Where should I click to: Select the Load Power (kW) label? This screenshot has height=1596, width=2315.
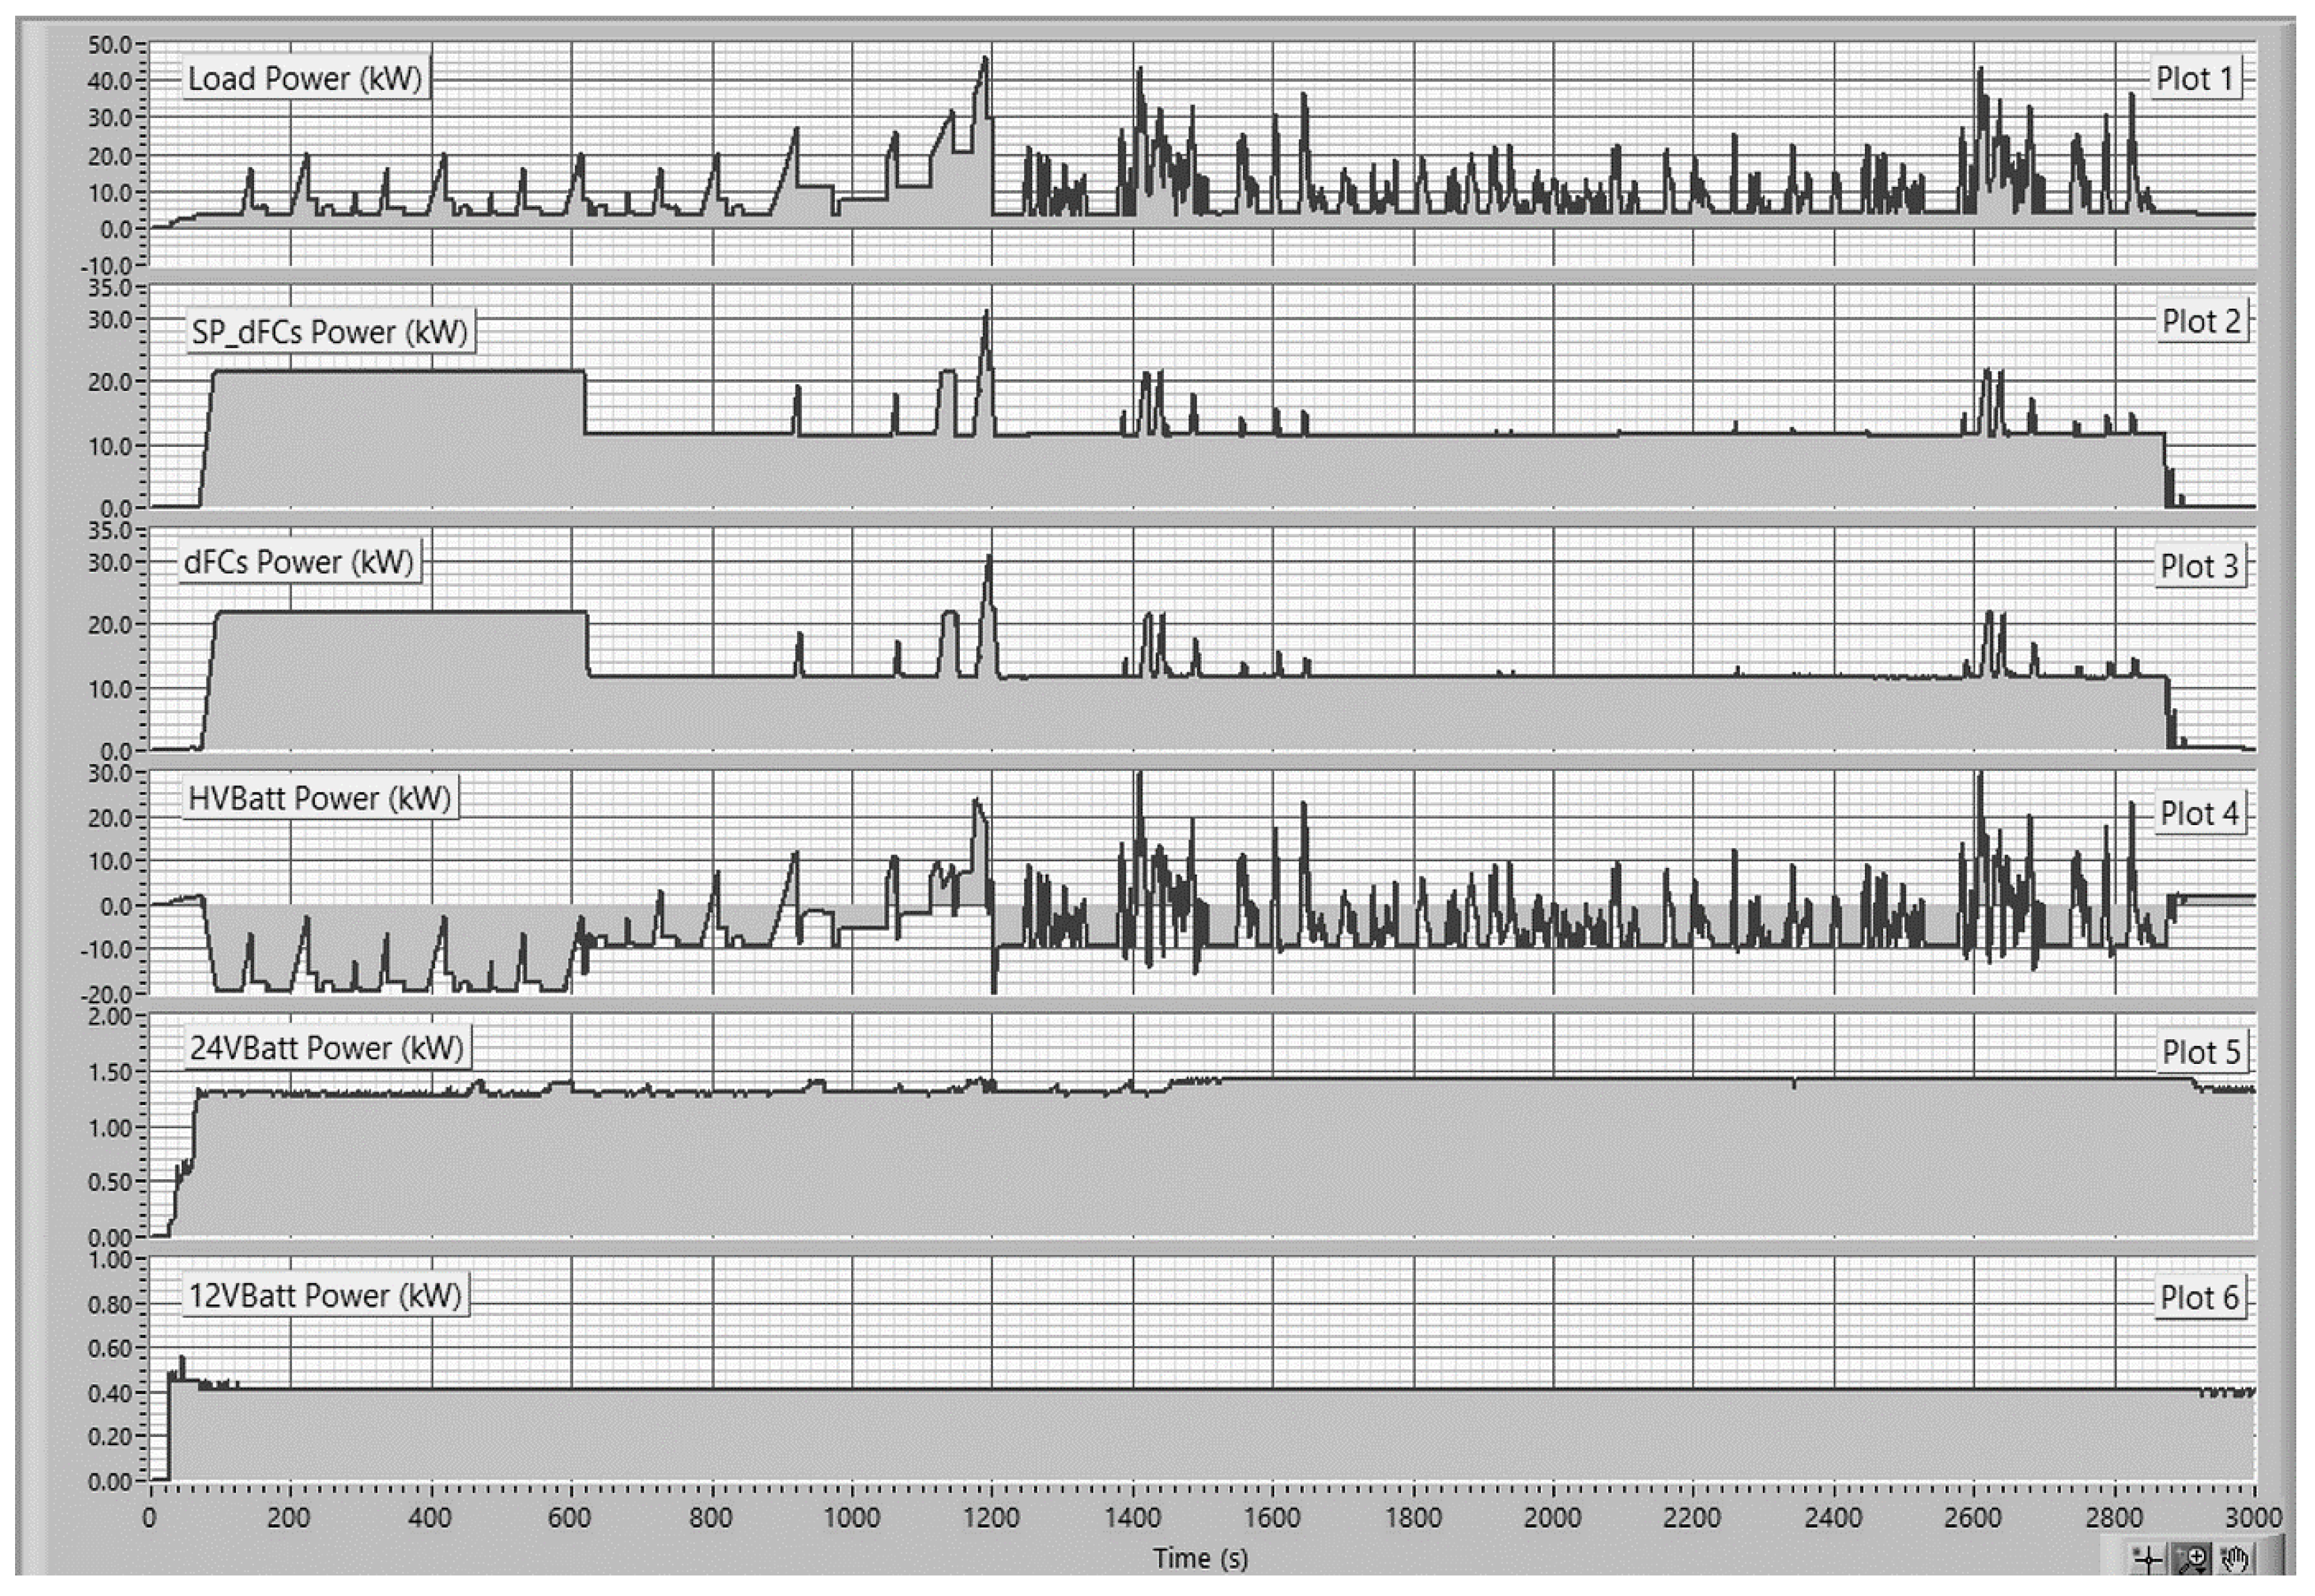coord(305,78)
